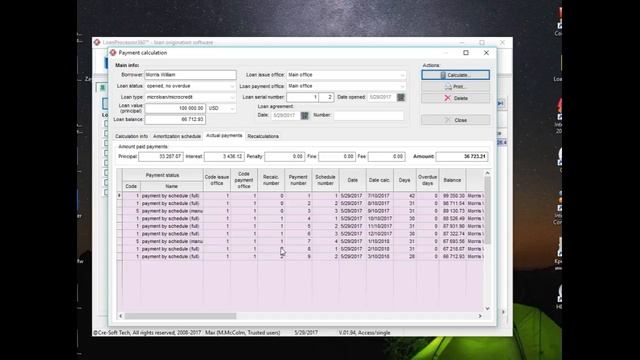Click the first Loan serial number box
This screenshot has width=640, height=360.
(302, 97)
